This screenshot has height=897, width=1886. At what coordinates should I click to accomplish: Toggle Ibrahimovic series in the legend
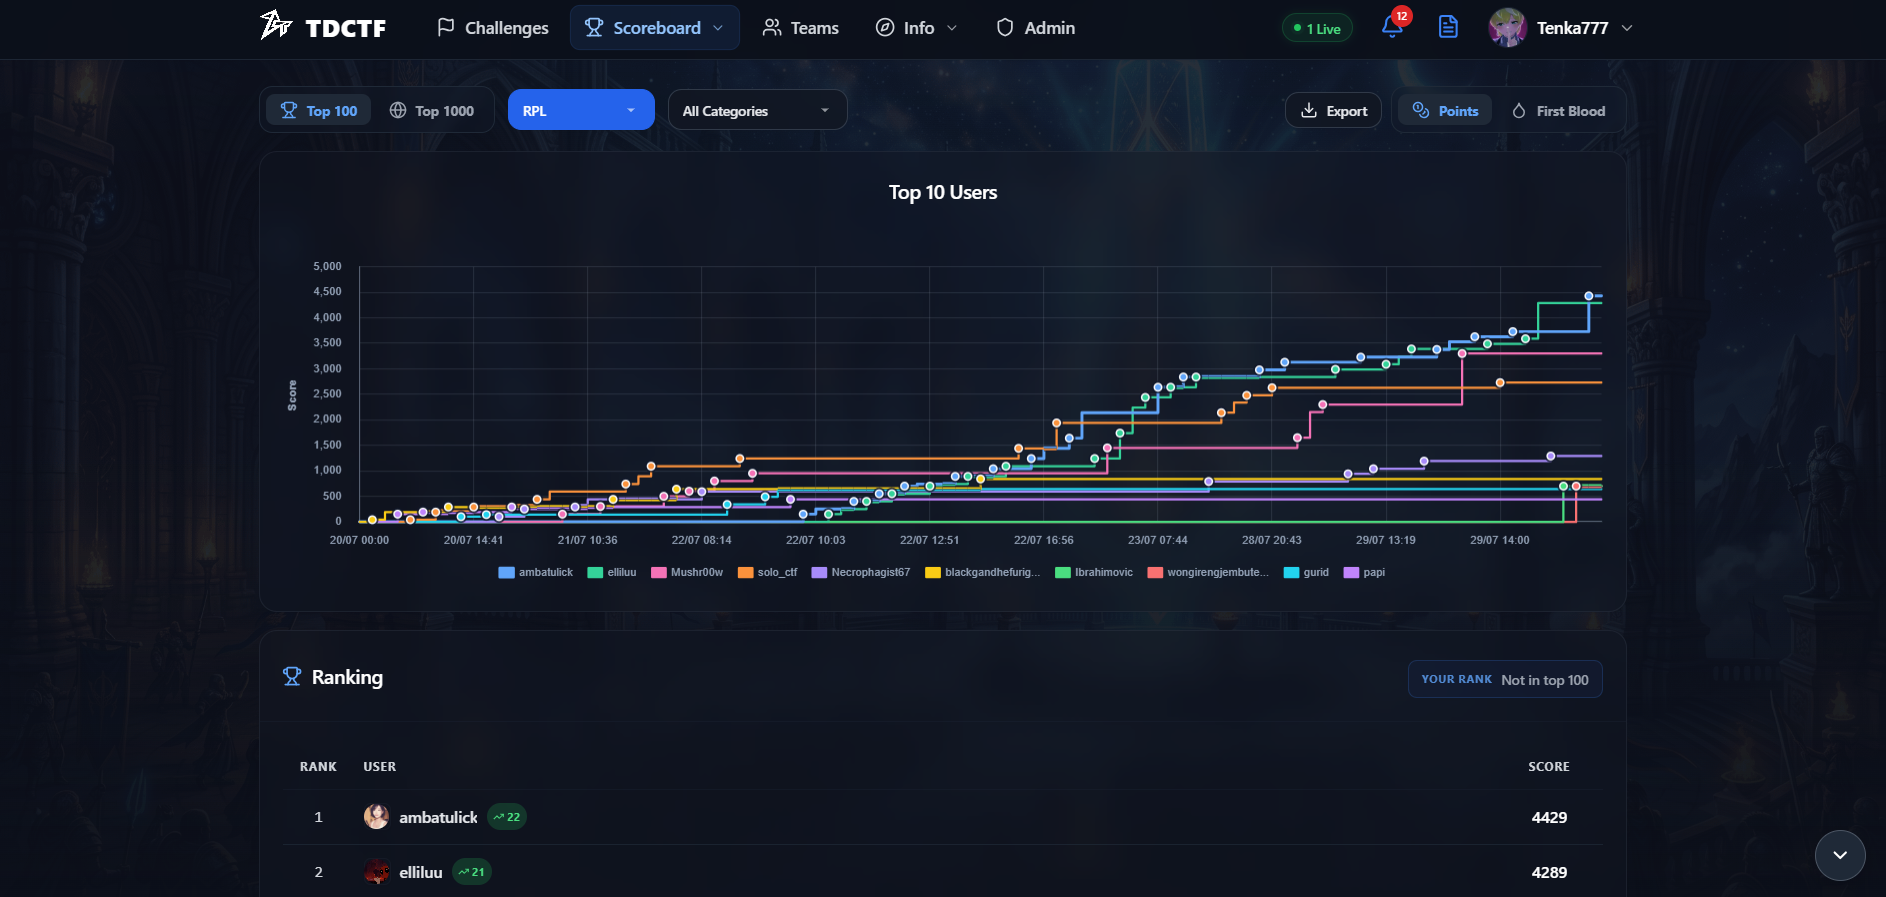tap(1094, 572)
